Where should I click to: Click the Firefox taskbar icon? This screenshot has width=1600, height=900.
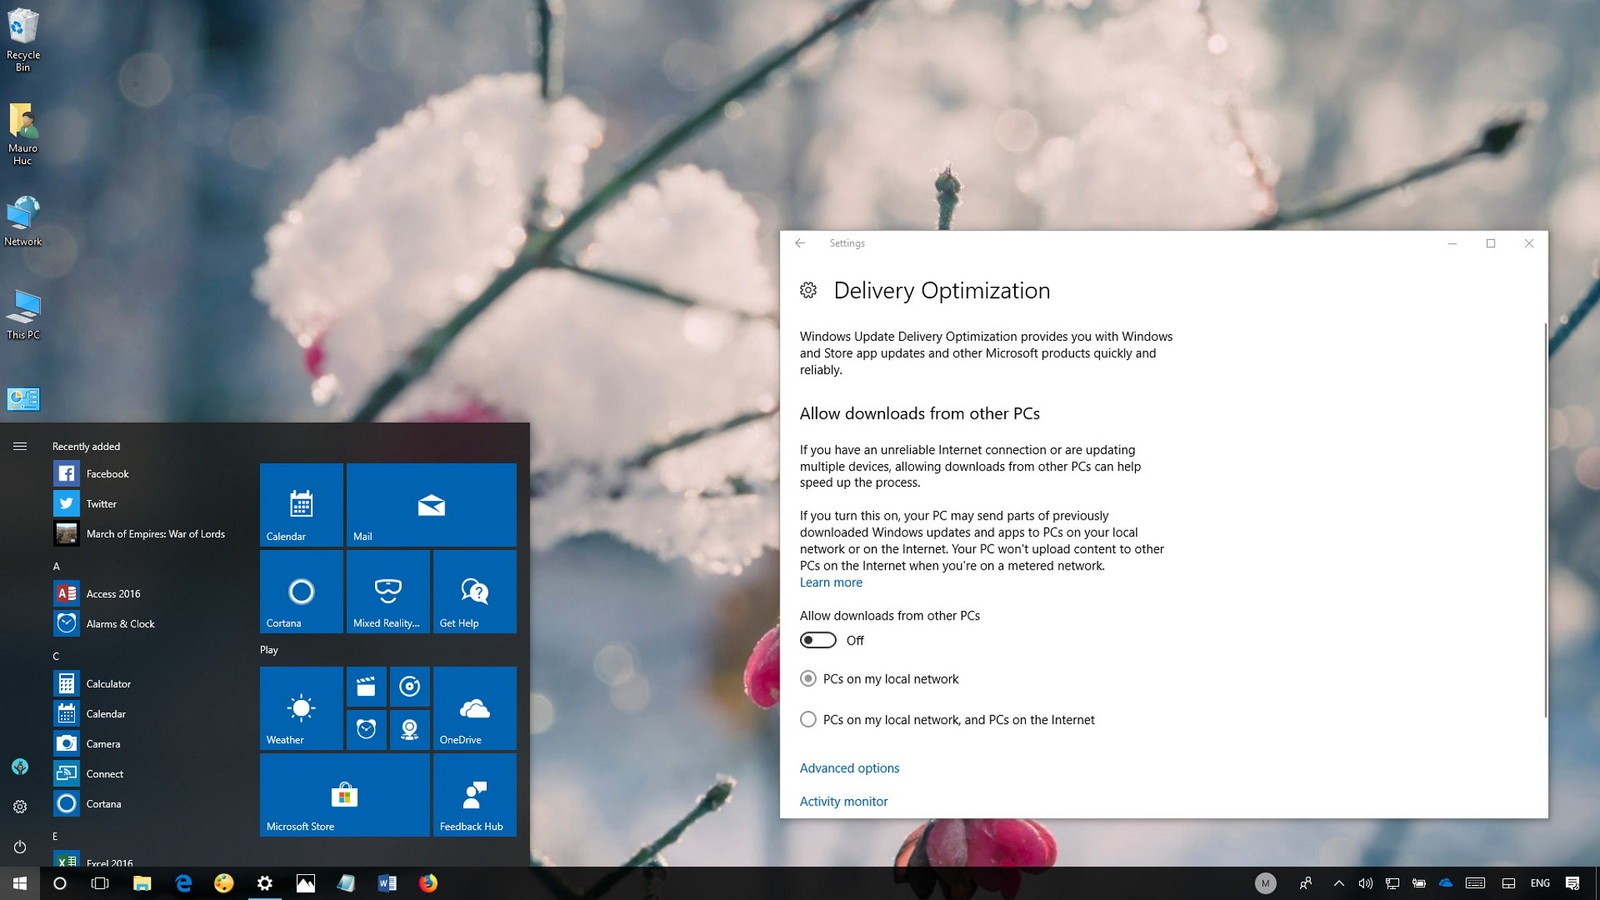(x=428, y=883)
